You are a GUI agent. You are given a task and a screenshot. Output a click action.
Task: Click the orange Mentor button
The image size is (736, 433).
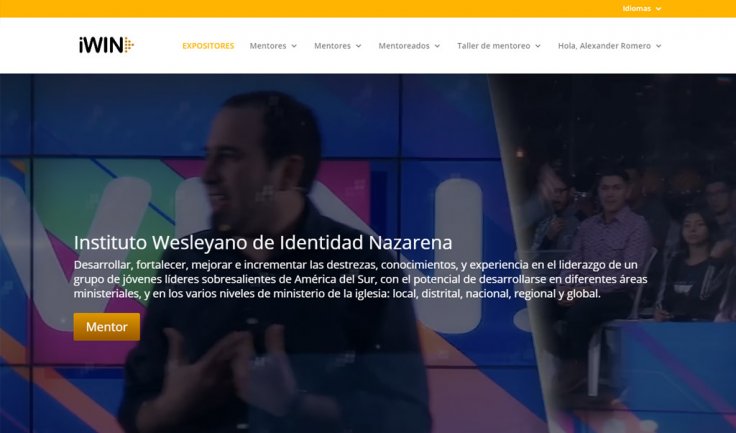coord(107,327)
